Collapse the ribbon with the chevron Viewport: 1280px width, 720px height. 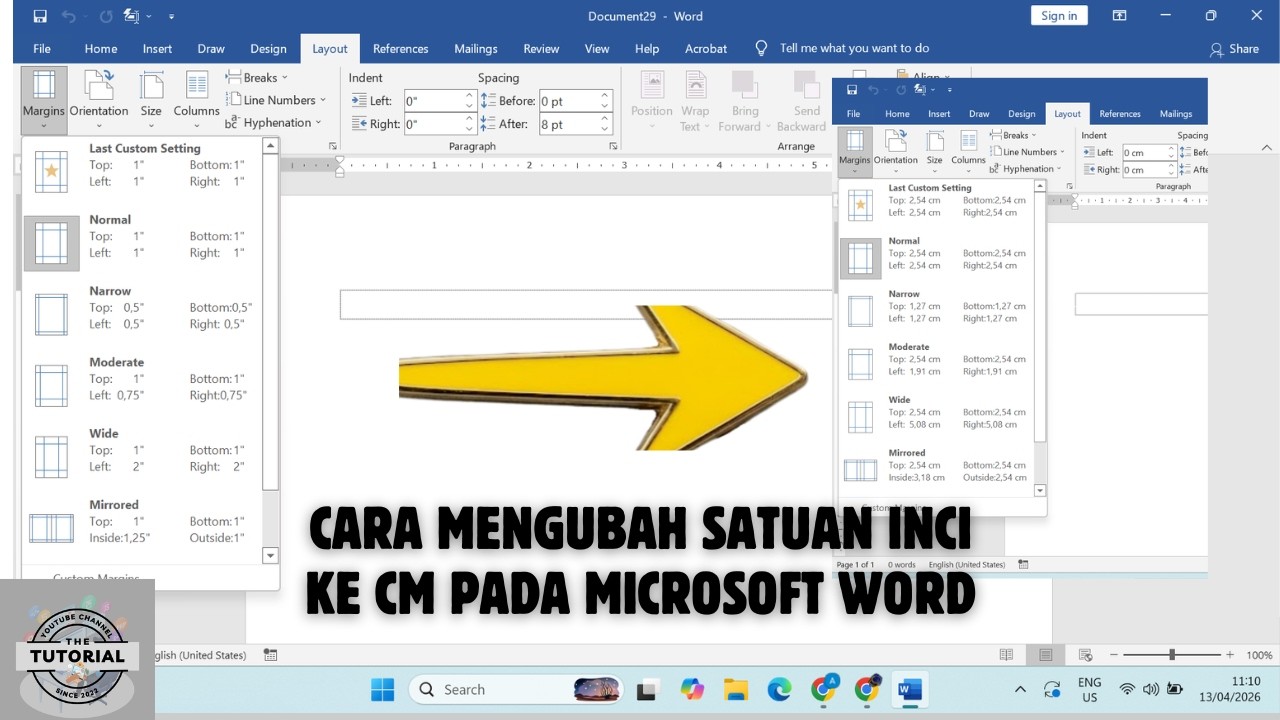click(x=1266, y=147)
